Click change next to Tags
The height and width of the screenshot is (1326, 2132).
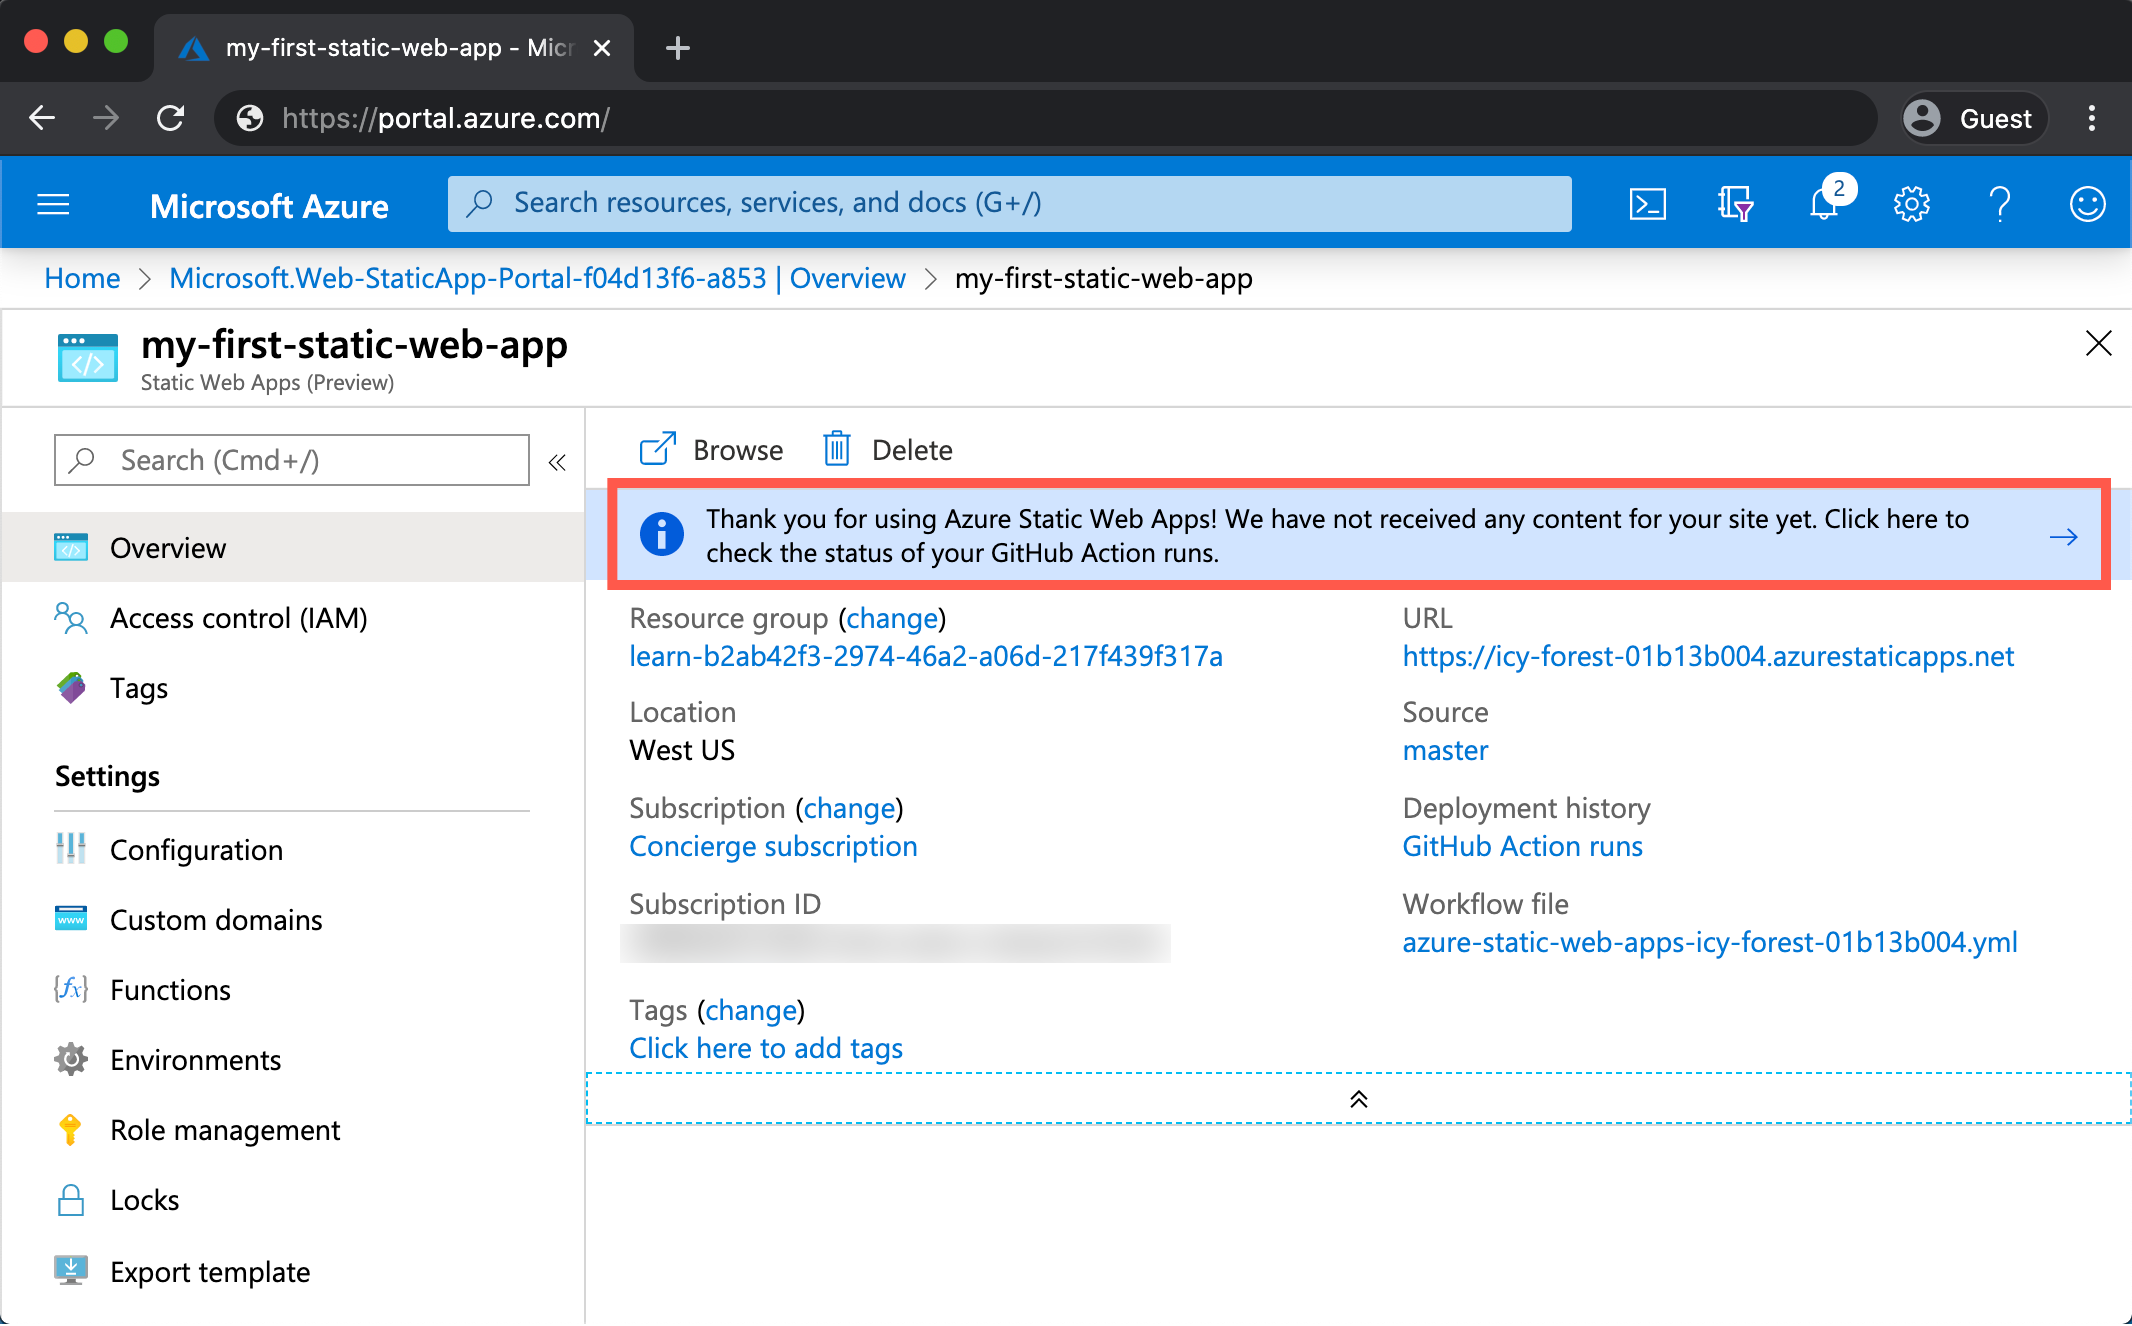point(752,1010)
